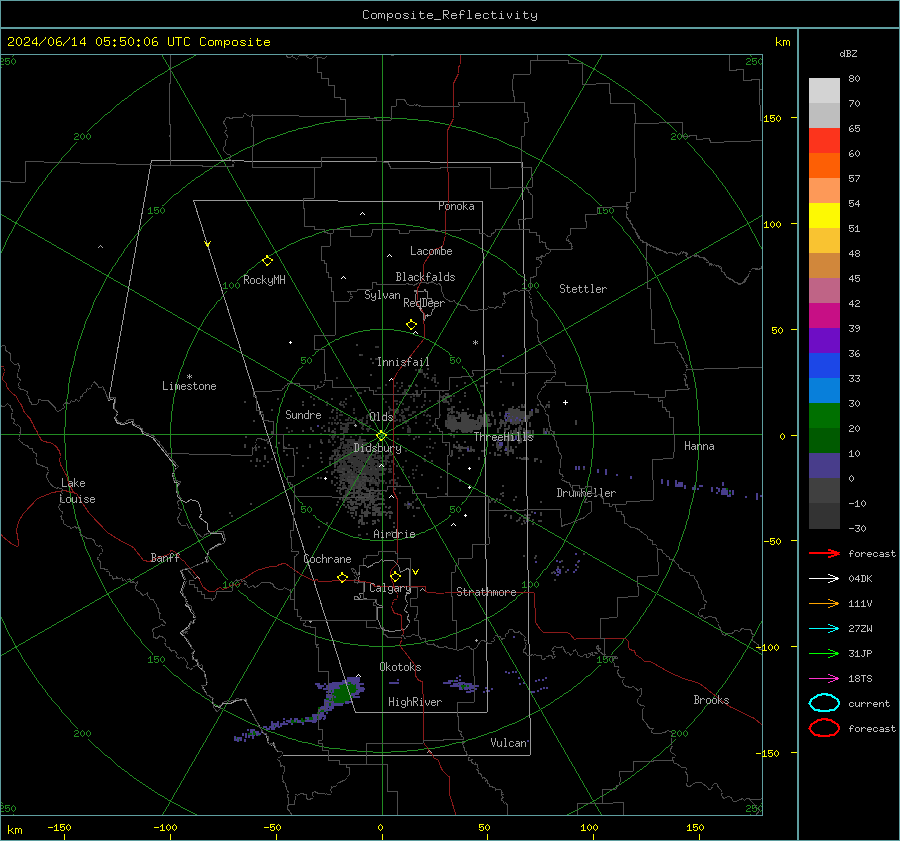Pick the bright yellow dBZ legend swatch

824,216
